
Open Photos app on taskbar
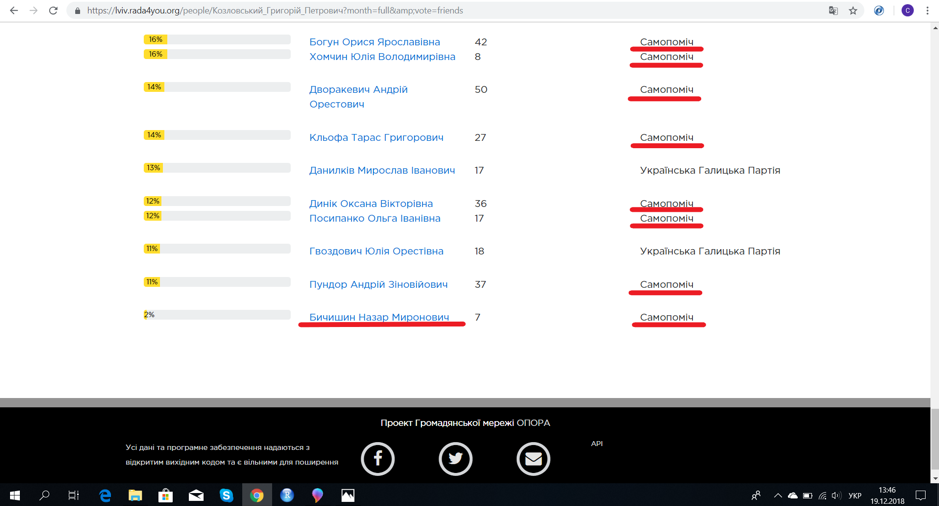pos(348,495)
